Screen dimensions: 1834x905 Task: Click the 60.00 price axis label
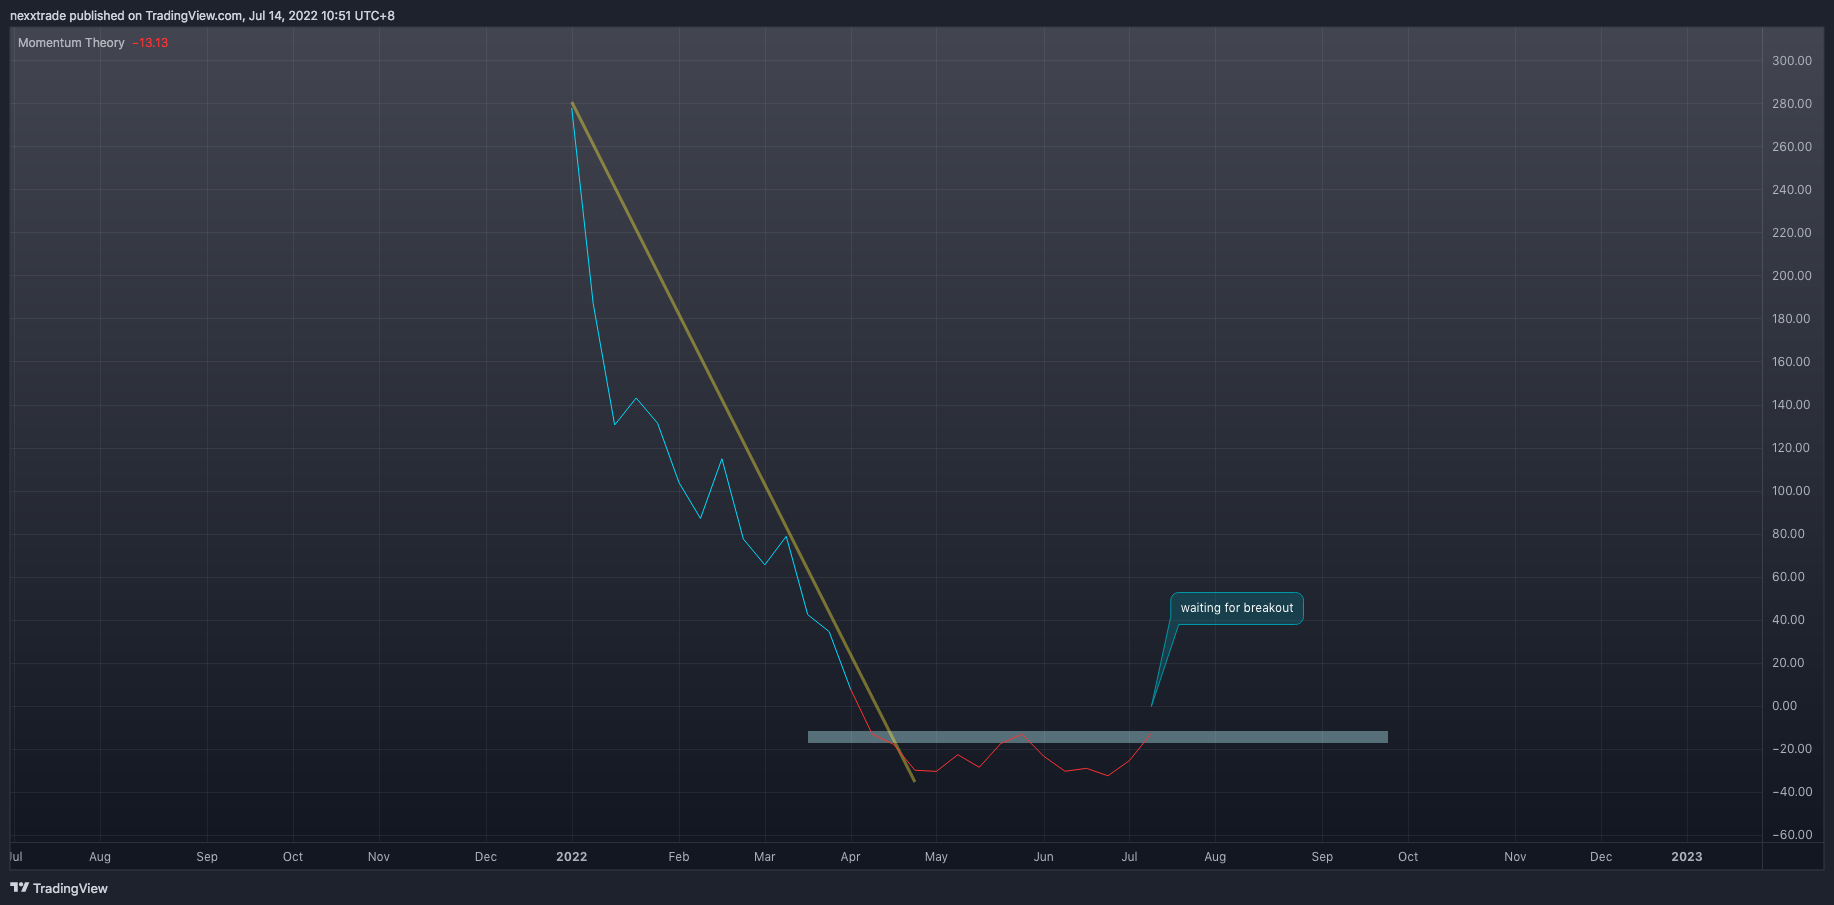coord(1788,577)
